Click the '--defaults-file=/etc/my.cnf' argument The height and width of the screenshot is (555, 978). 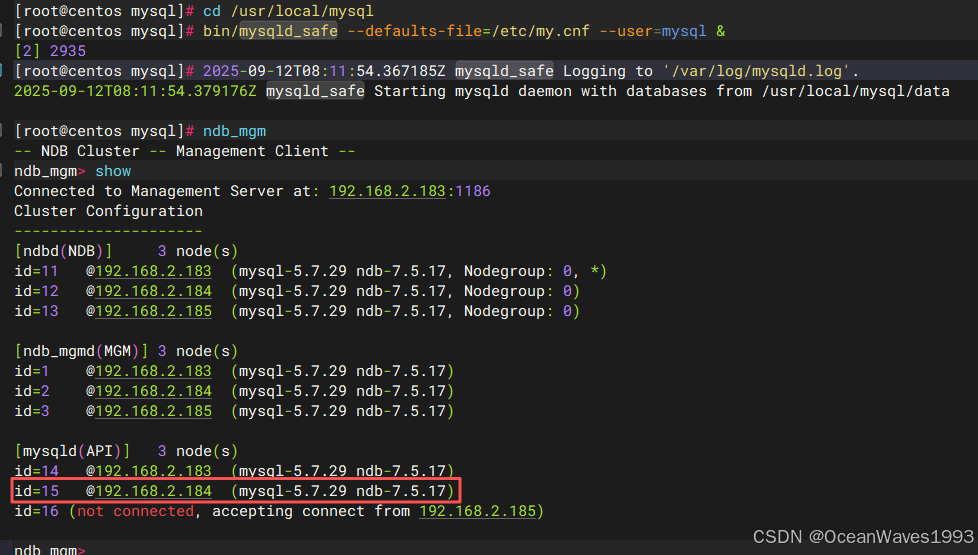(x=468, y=31)
